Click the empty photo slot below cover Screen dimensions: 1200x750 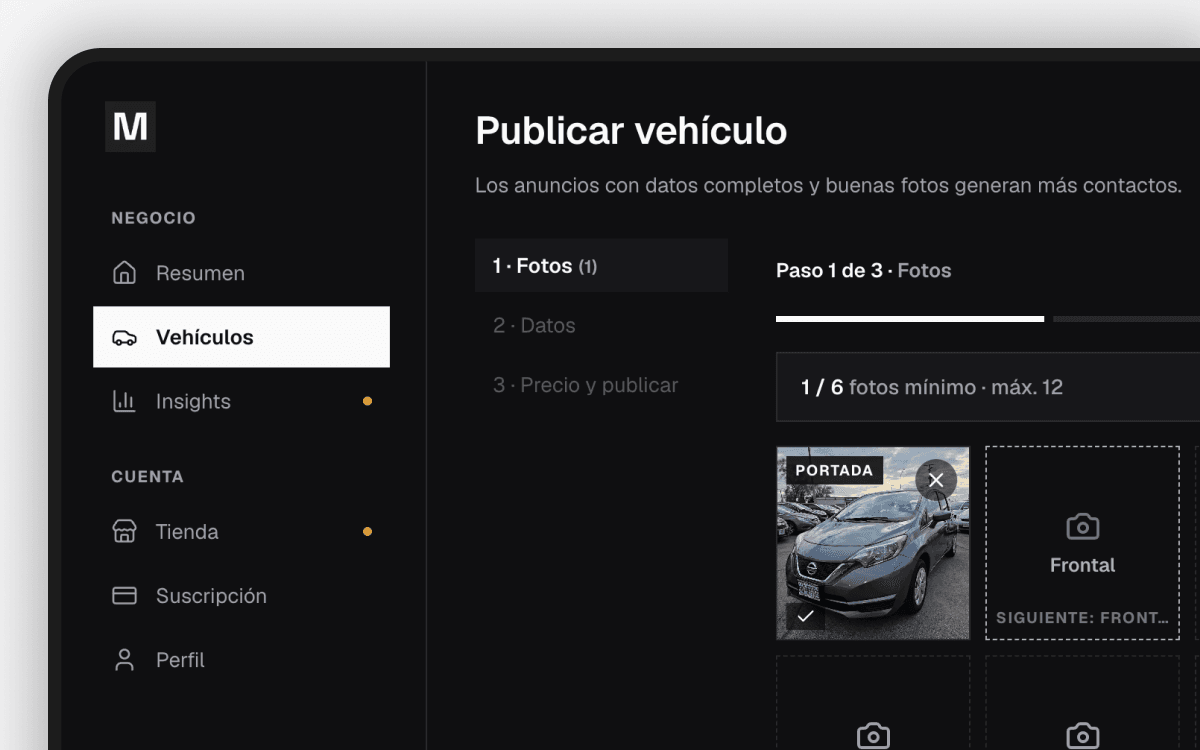tap(873, 703)
